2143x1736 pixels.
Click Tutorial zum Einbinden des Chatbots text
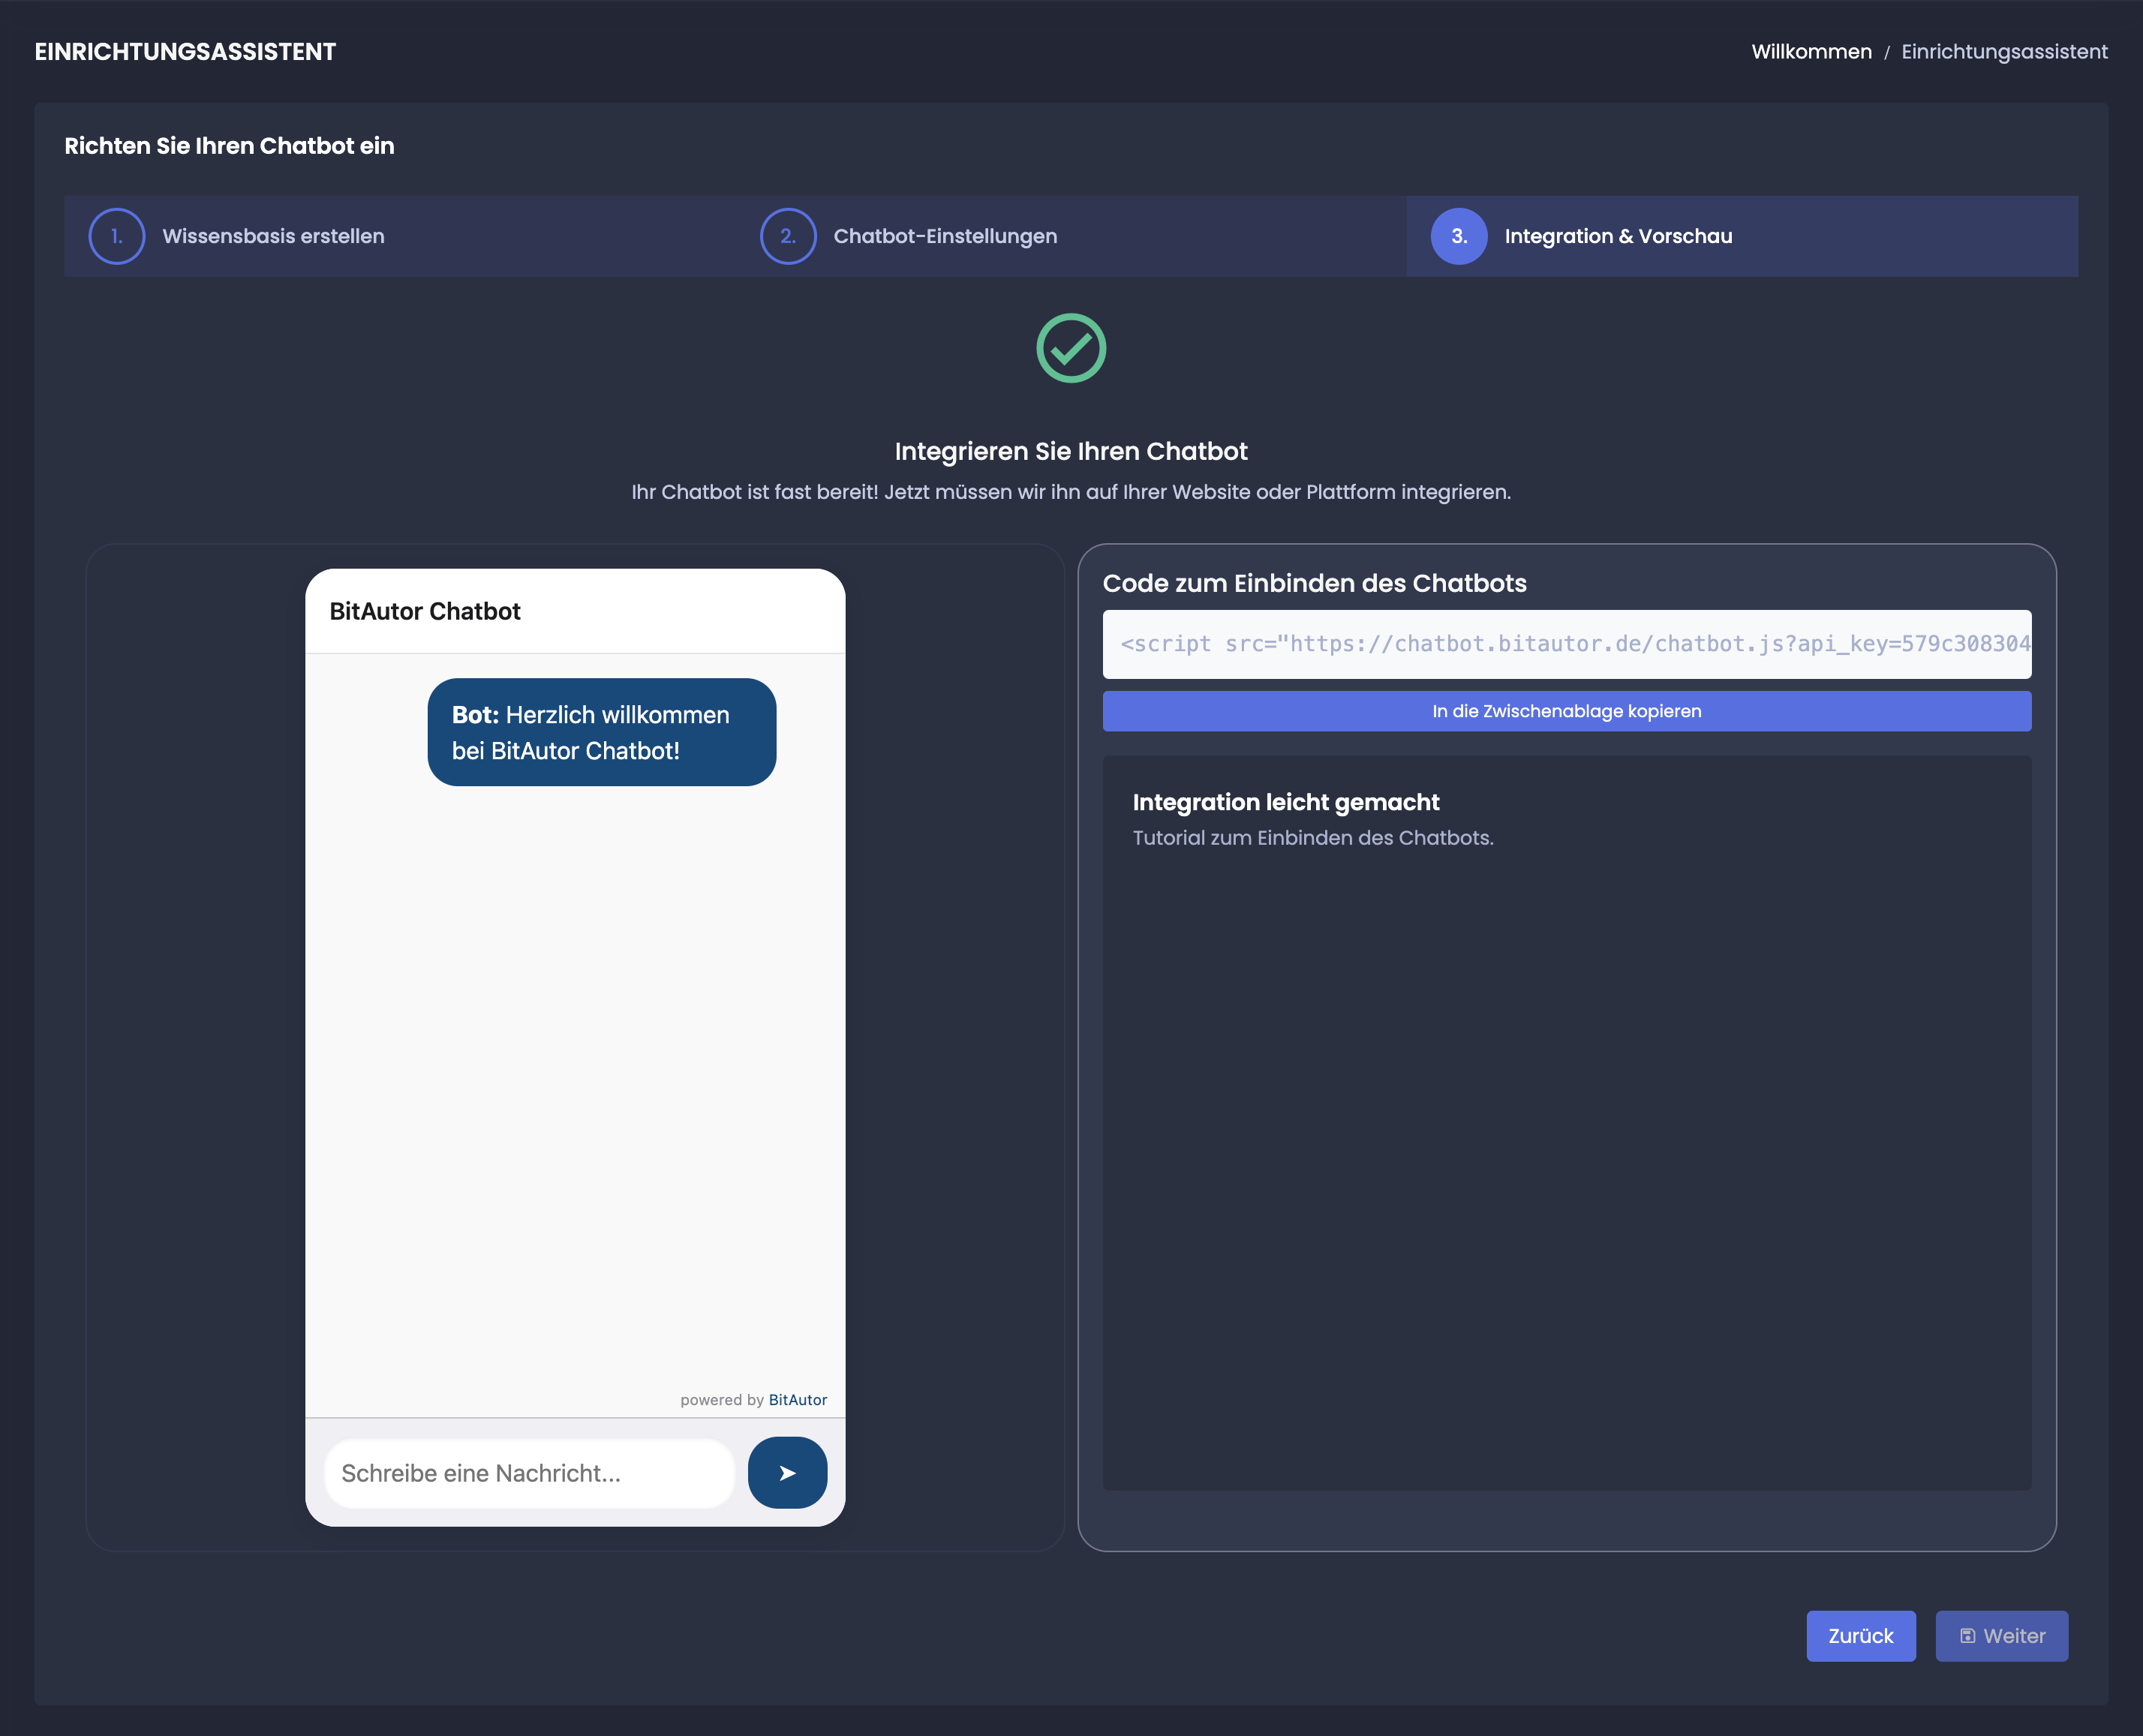[1312, 838]
